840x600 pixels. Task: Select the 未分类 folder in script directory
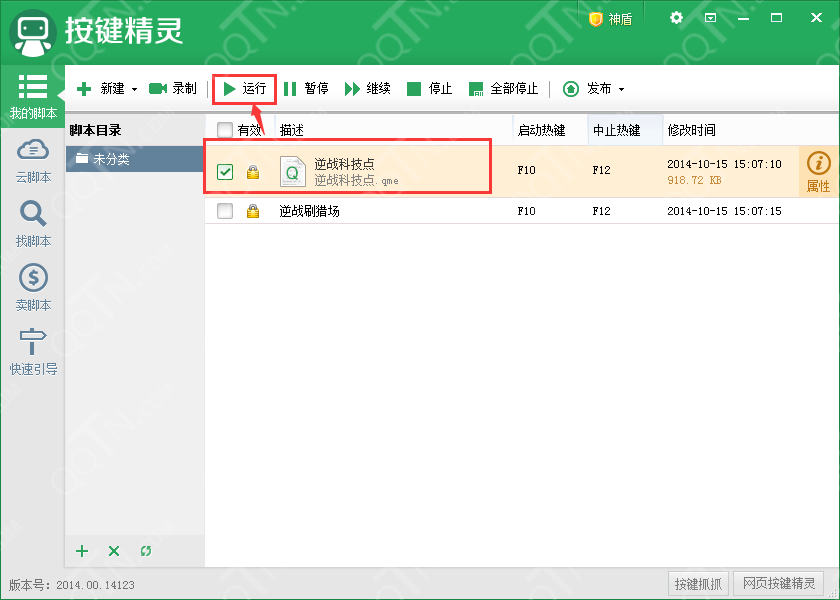point(110,157)
